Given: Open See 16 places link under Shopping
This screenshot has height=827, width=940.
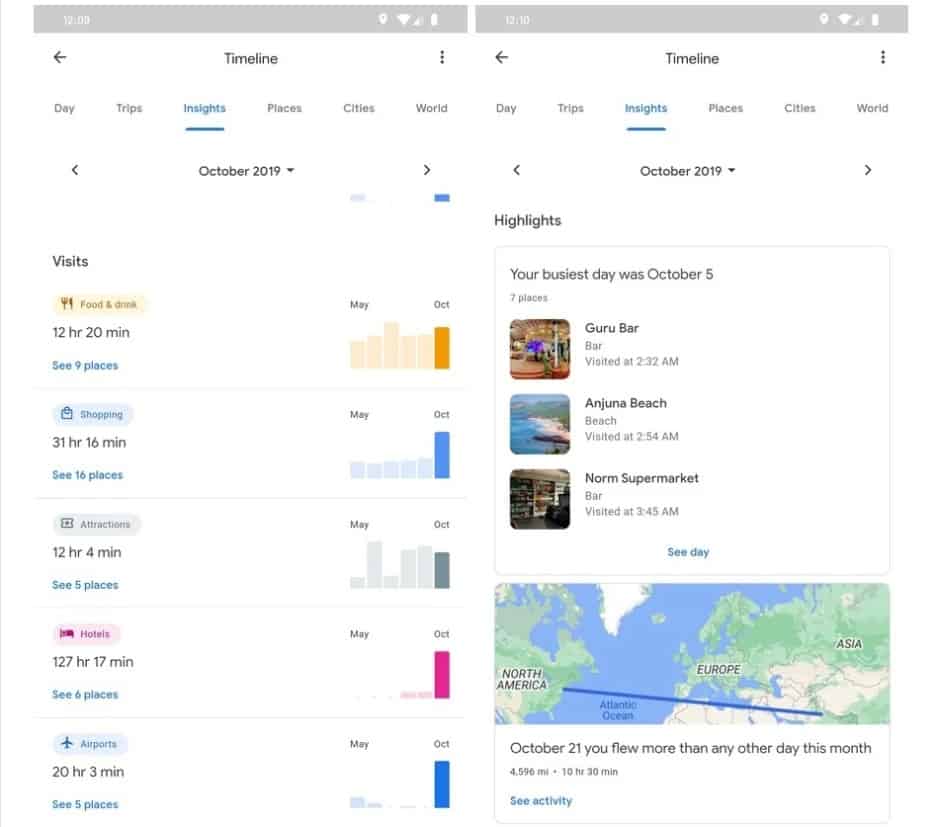Looking at the screenshot, I should (x=87, y=475).
